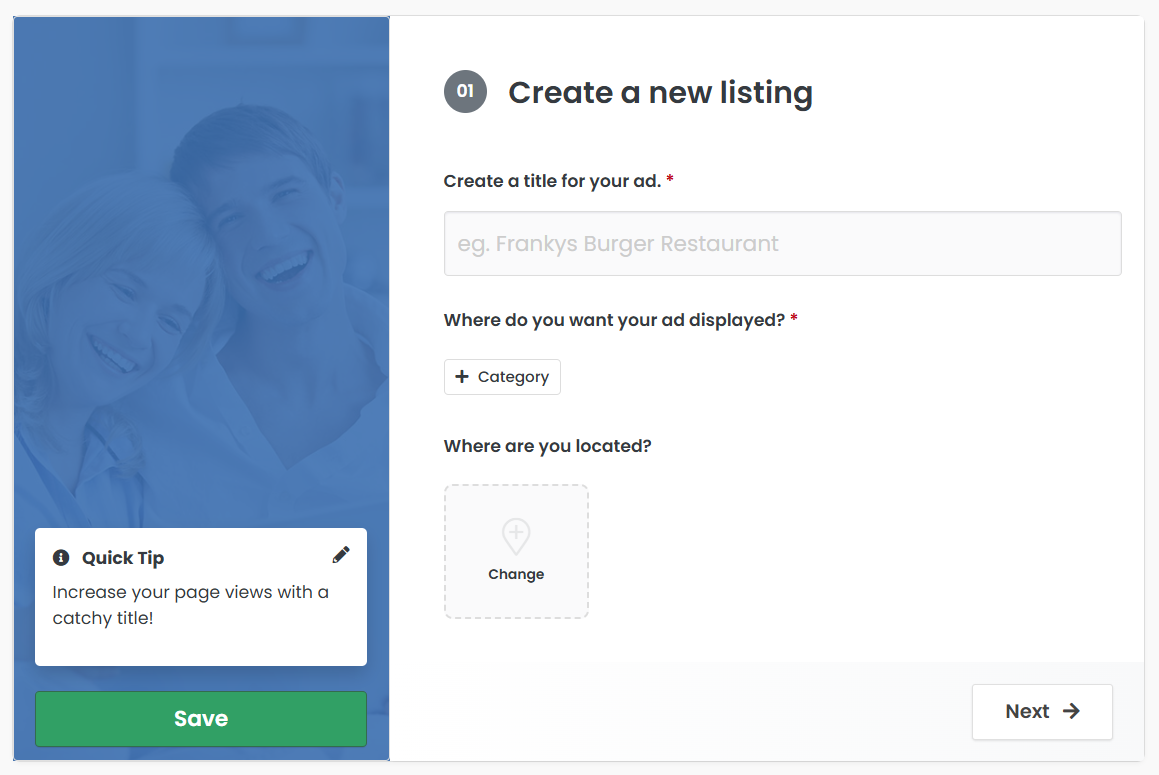Click the step 01 number badge

[465, 92]
